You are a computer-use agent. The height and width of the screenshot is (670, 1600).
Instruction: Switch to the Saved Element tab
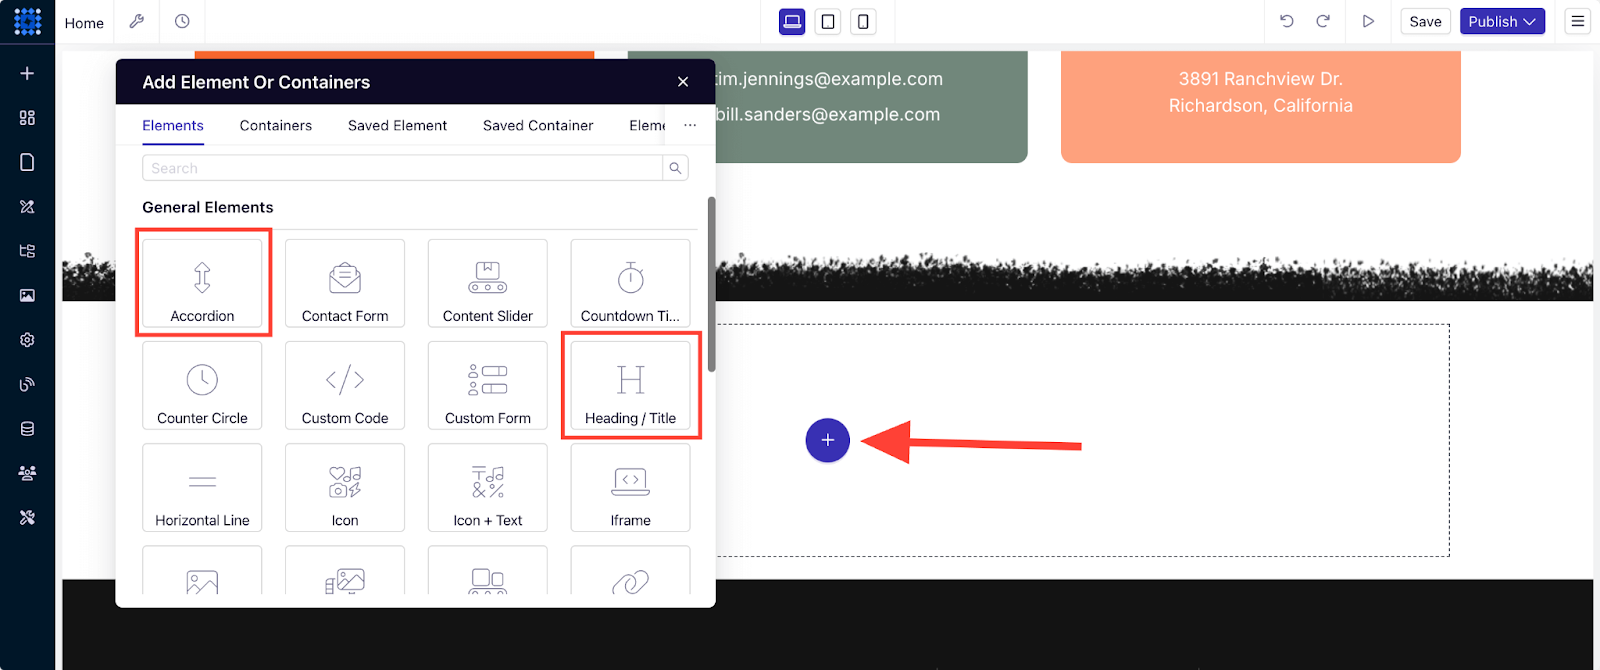click(x=397, y=126)
